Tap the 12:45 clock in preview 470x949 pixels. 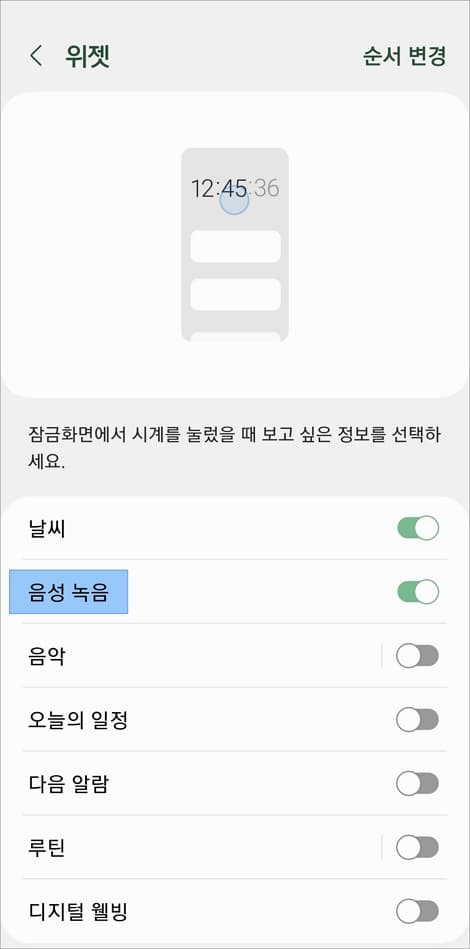[219, 189]
